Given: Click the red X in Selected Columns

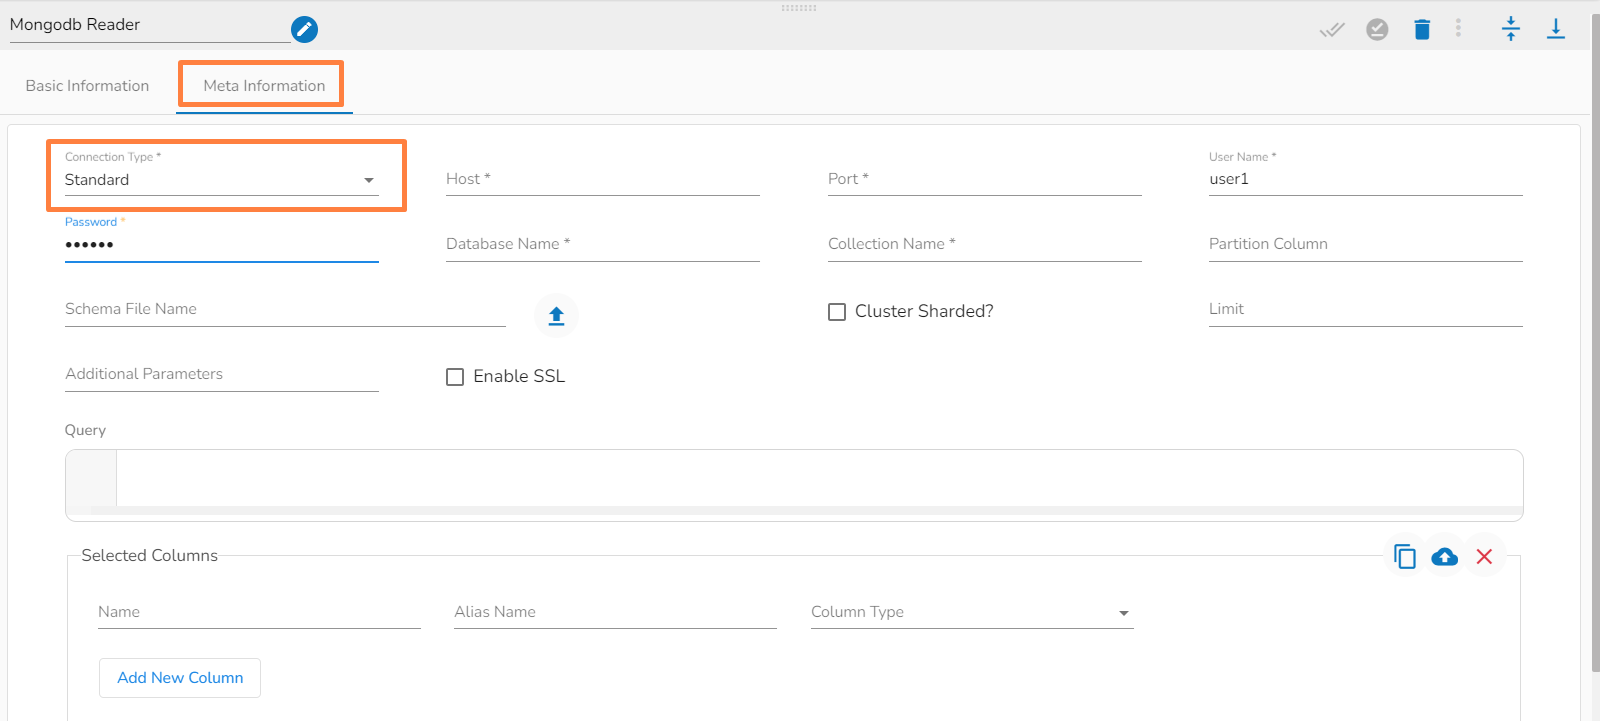Looking at the screenshot, I should (x=1484, y=557).
